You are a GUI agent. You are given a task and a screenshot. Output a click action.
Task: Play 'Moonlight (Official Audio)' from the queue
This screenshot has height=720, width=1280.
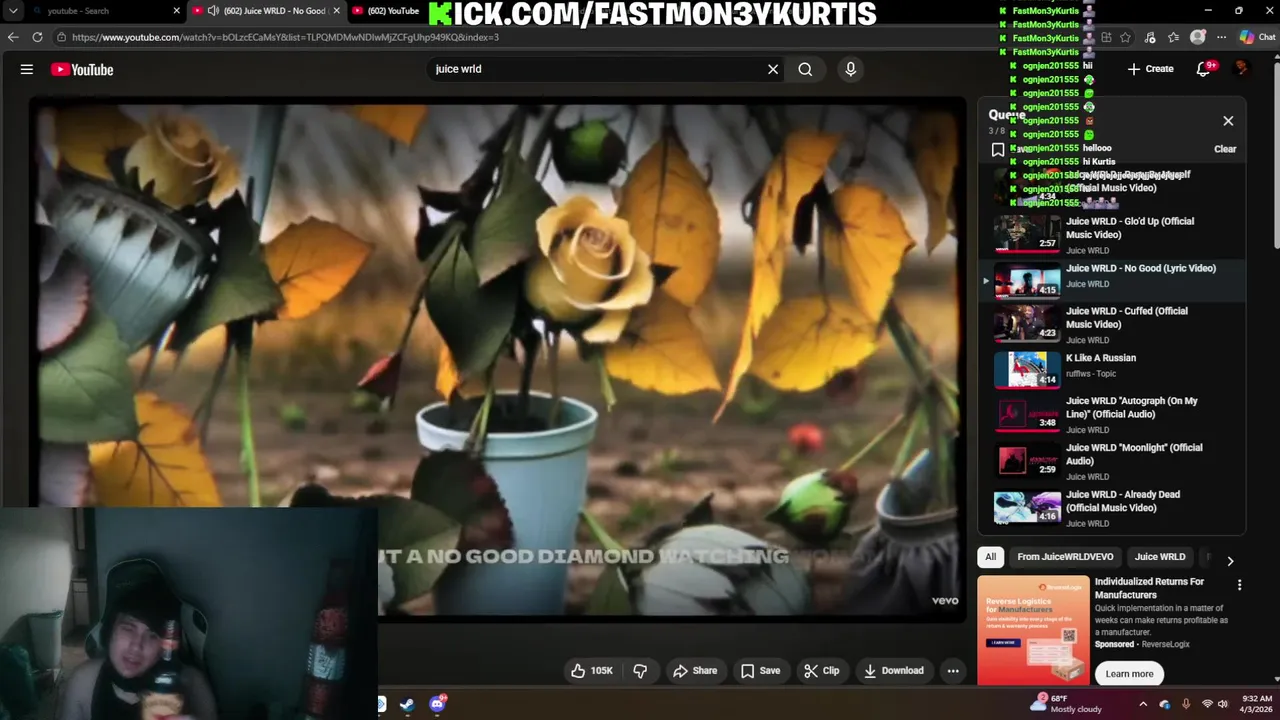coord(1111,461)
